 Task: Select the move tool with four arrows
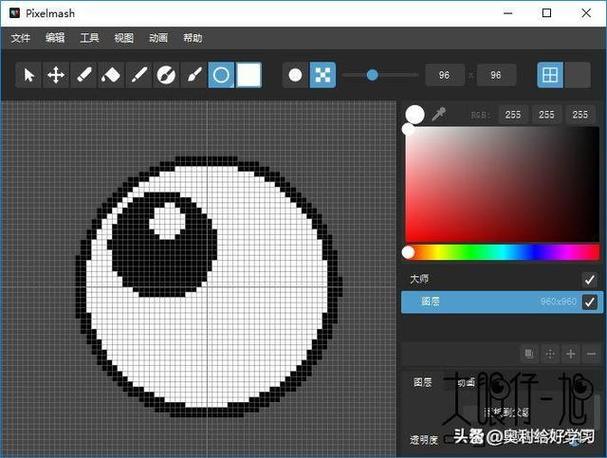click(x=56, y=75)
